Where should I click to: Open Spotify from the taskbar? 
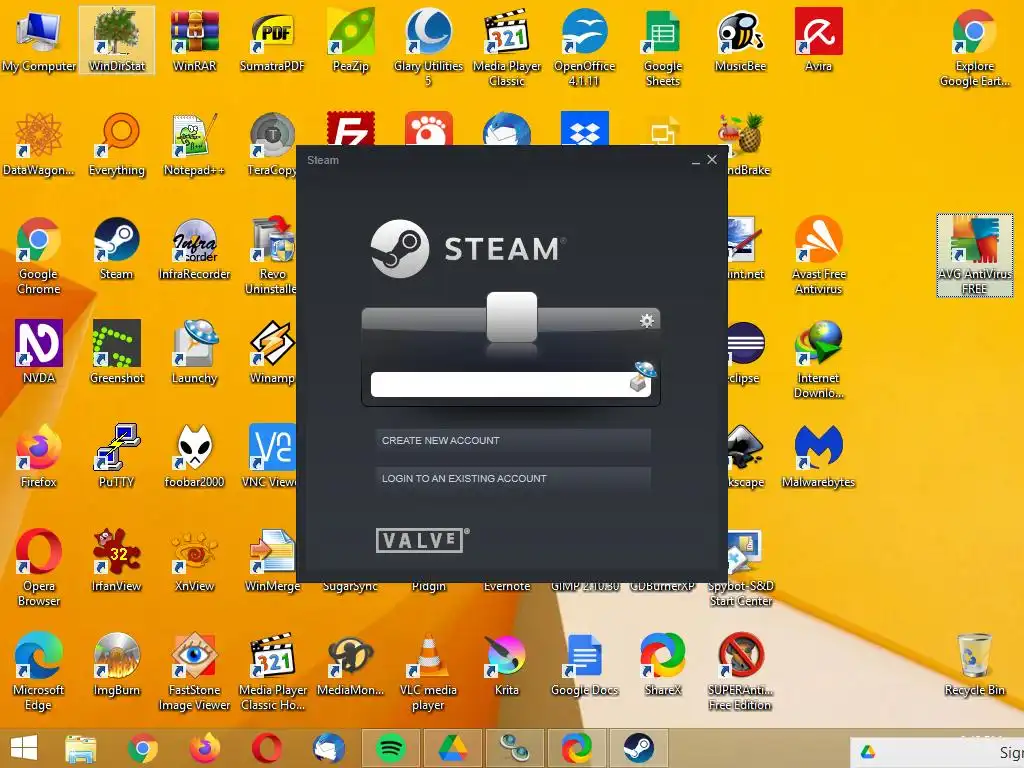point(391,748)
